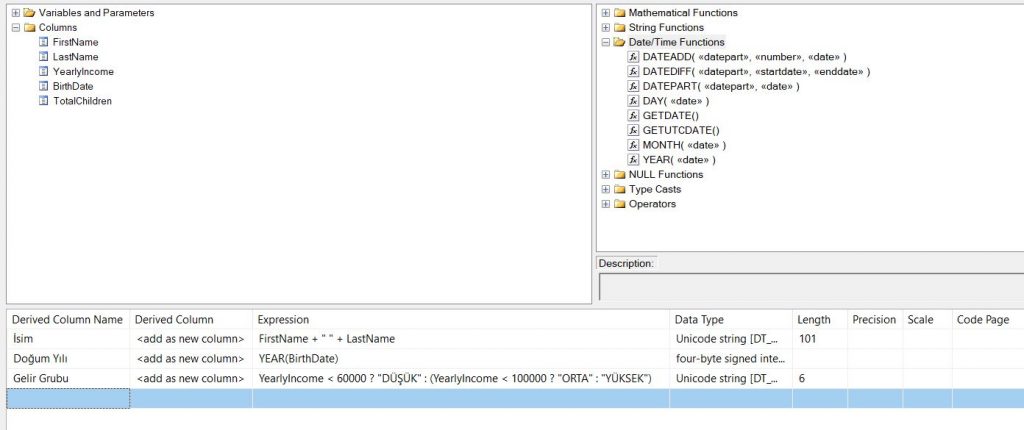Screen dimensions: 1024x430
Task: Expand the Variables and Parameters node
Action: click(x=16, y=13)
